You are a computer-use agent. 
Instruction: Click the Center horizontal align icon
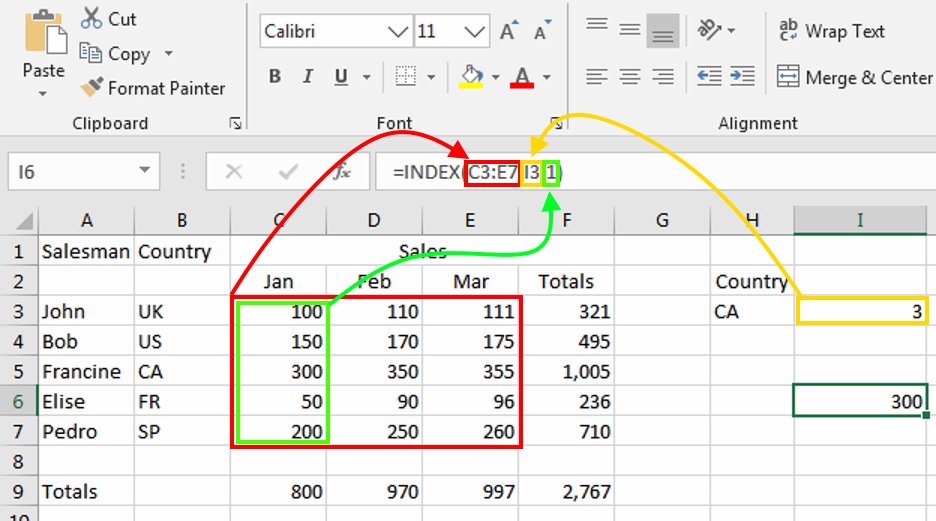tap(629, 76)
